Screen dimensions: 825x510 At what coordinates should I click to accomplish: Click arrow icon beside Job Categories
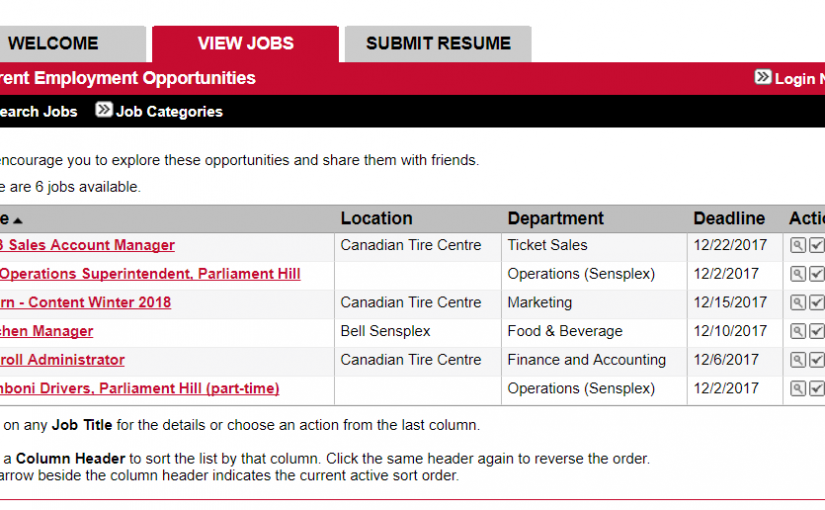(104, 111)
